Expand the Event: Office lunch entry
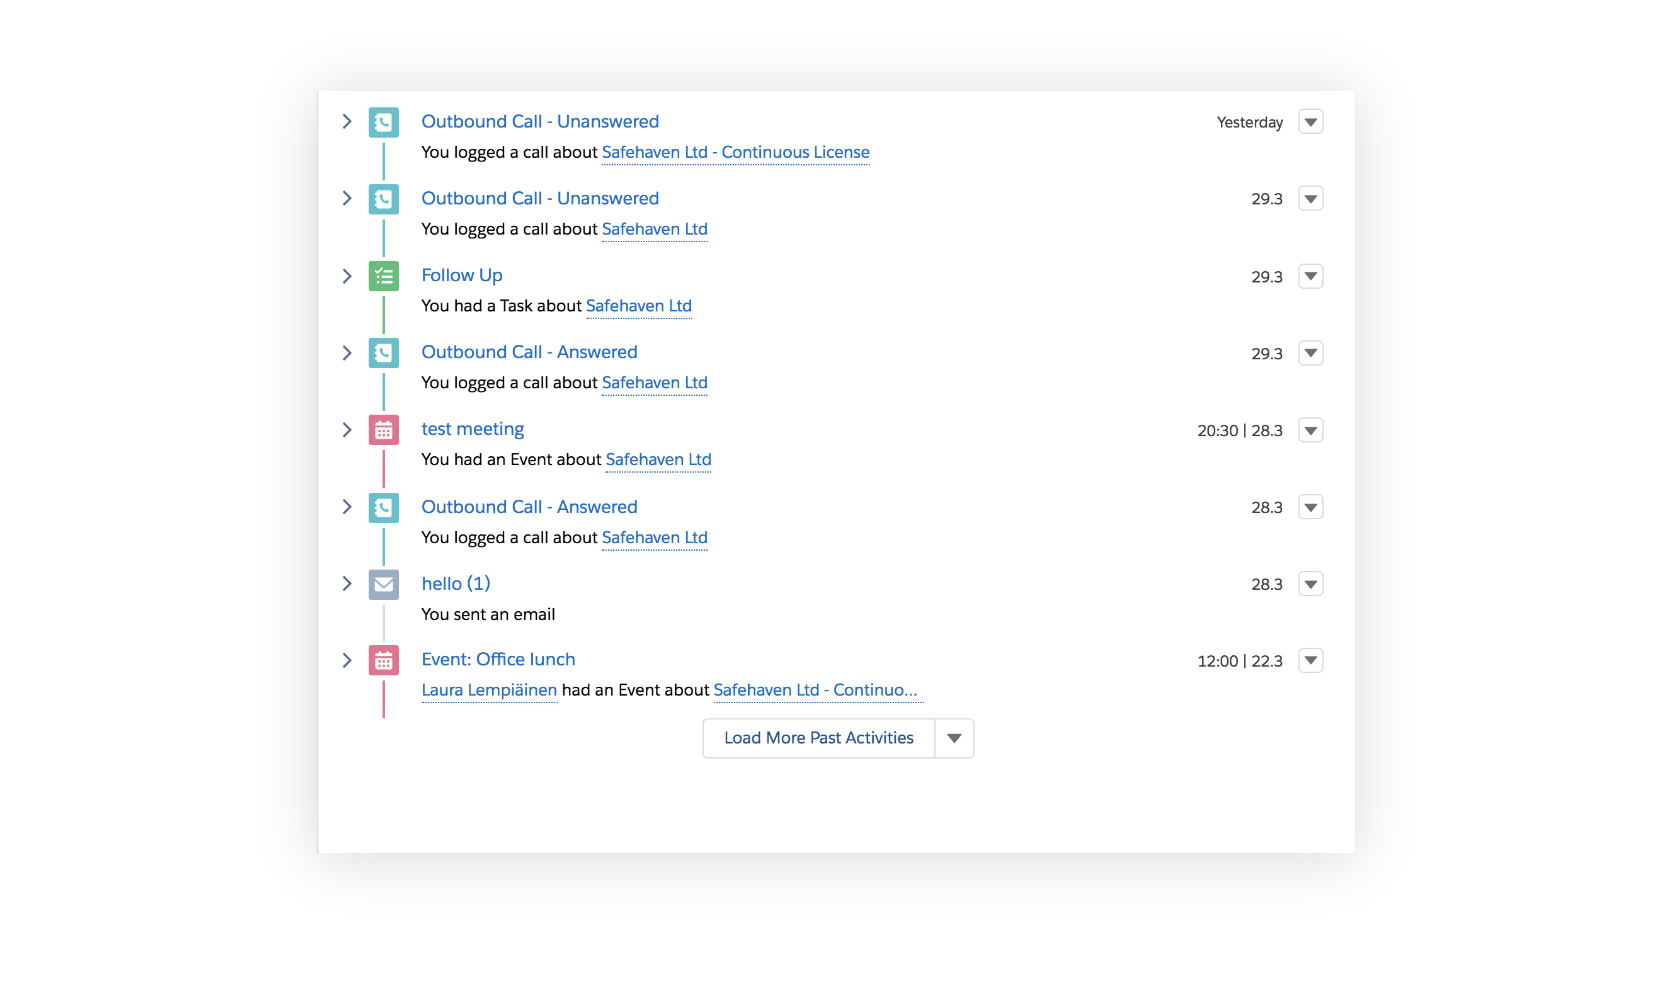This screenshot has width=1672, height=1006. pyautogui.click(x=347, y=660)
